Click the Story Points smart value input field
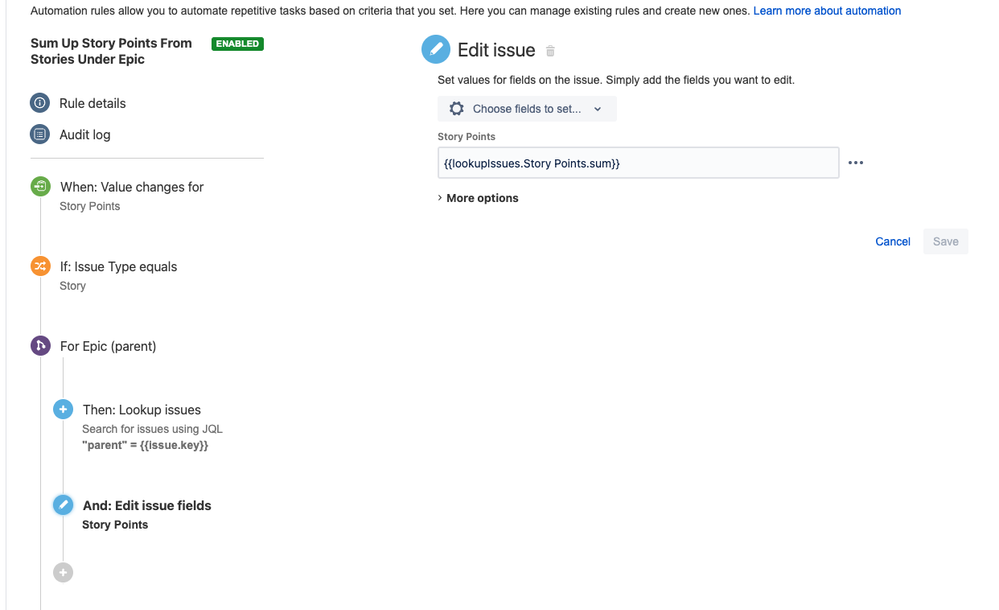 638,163
